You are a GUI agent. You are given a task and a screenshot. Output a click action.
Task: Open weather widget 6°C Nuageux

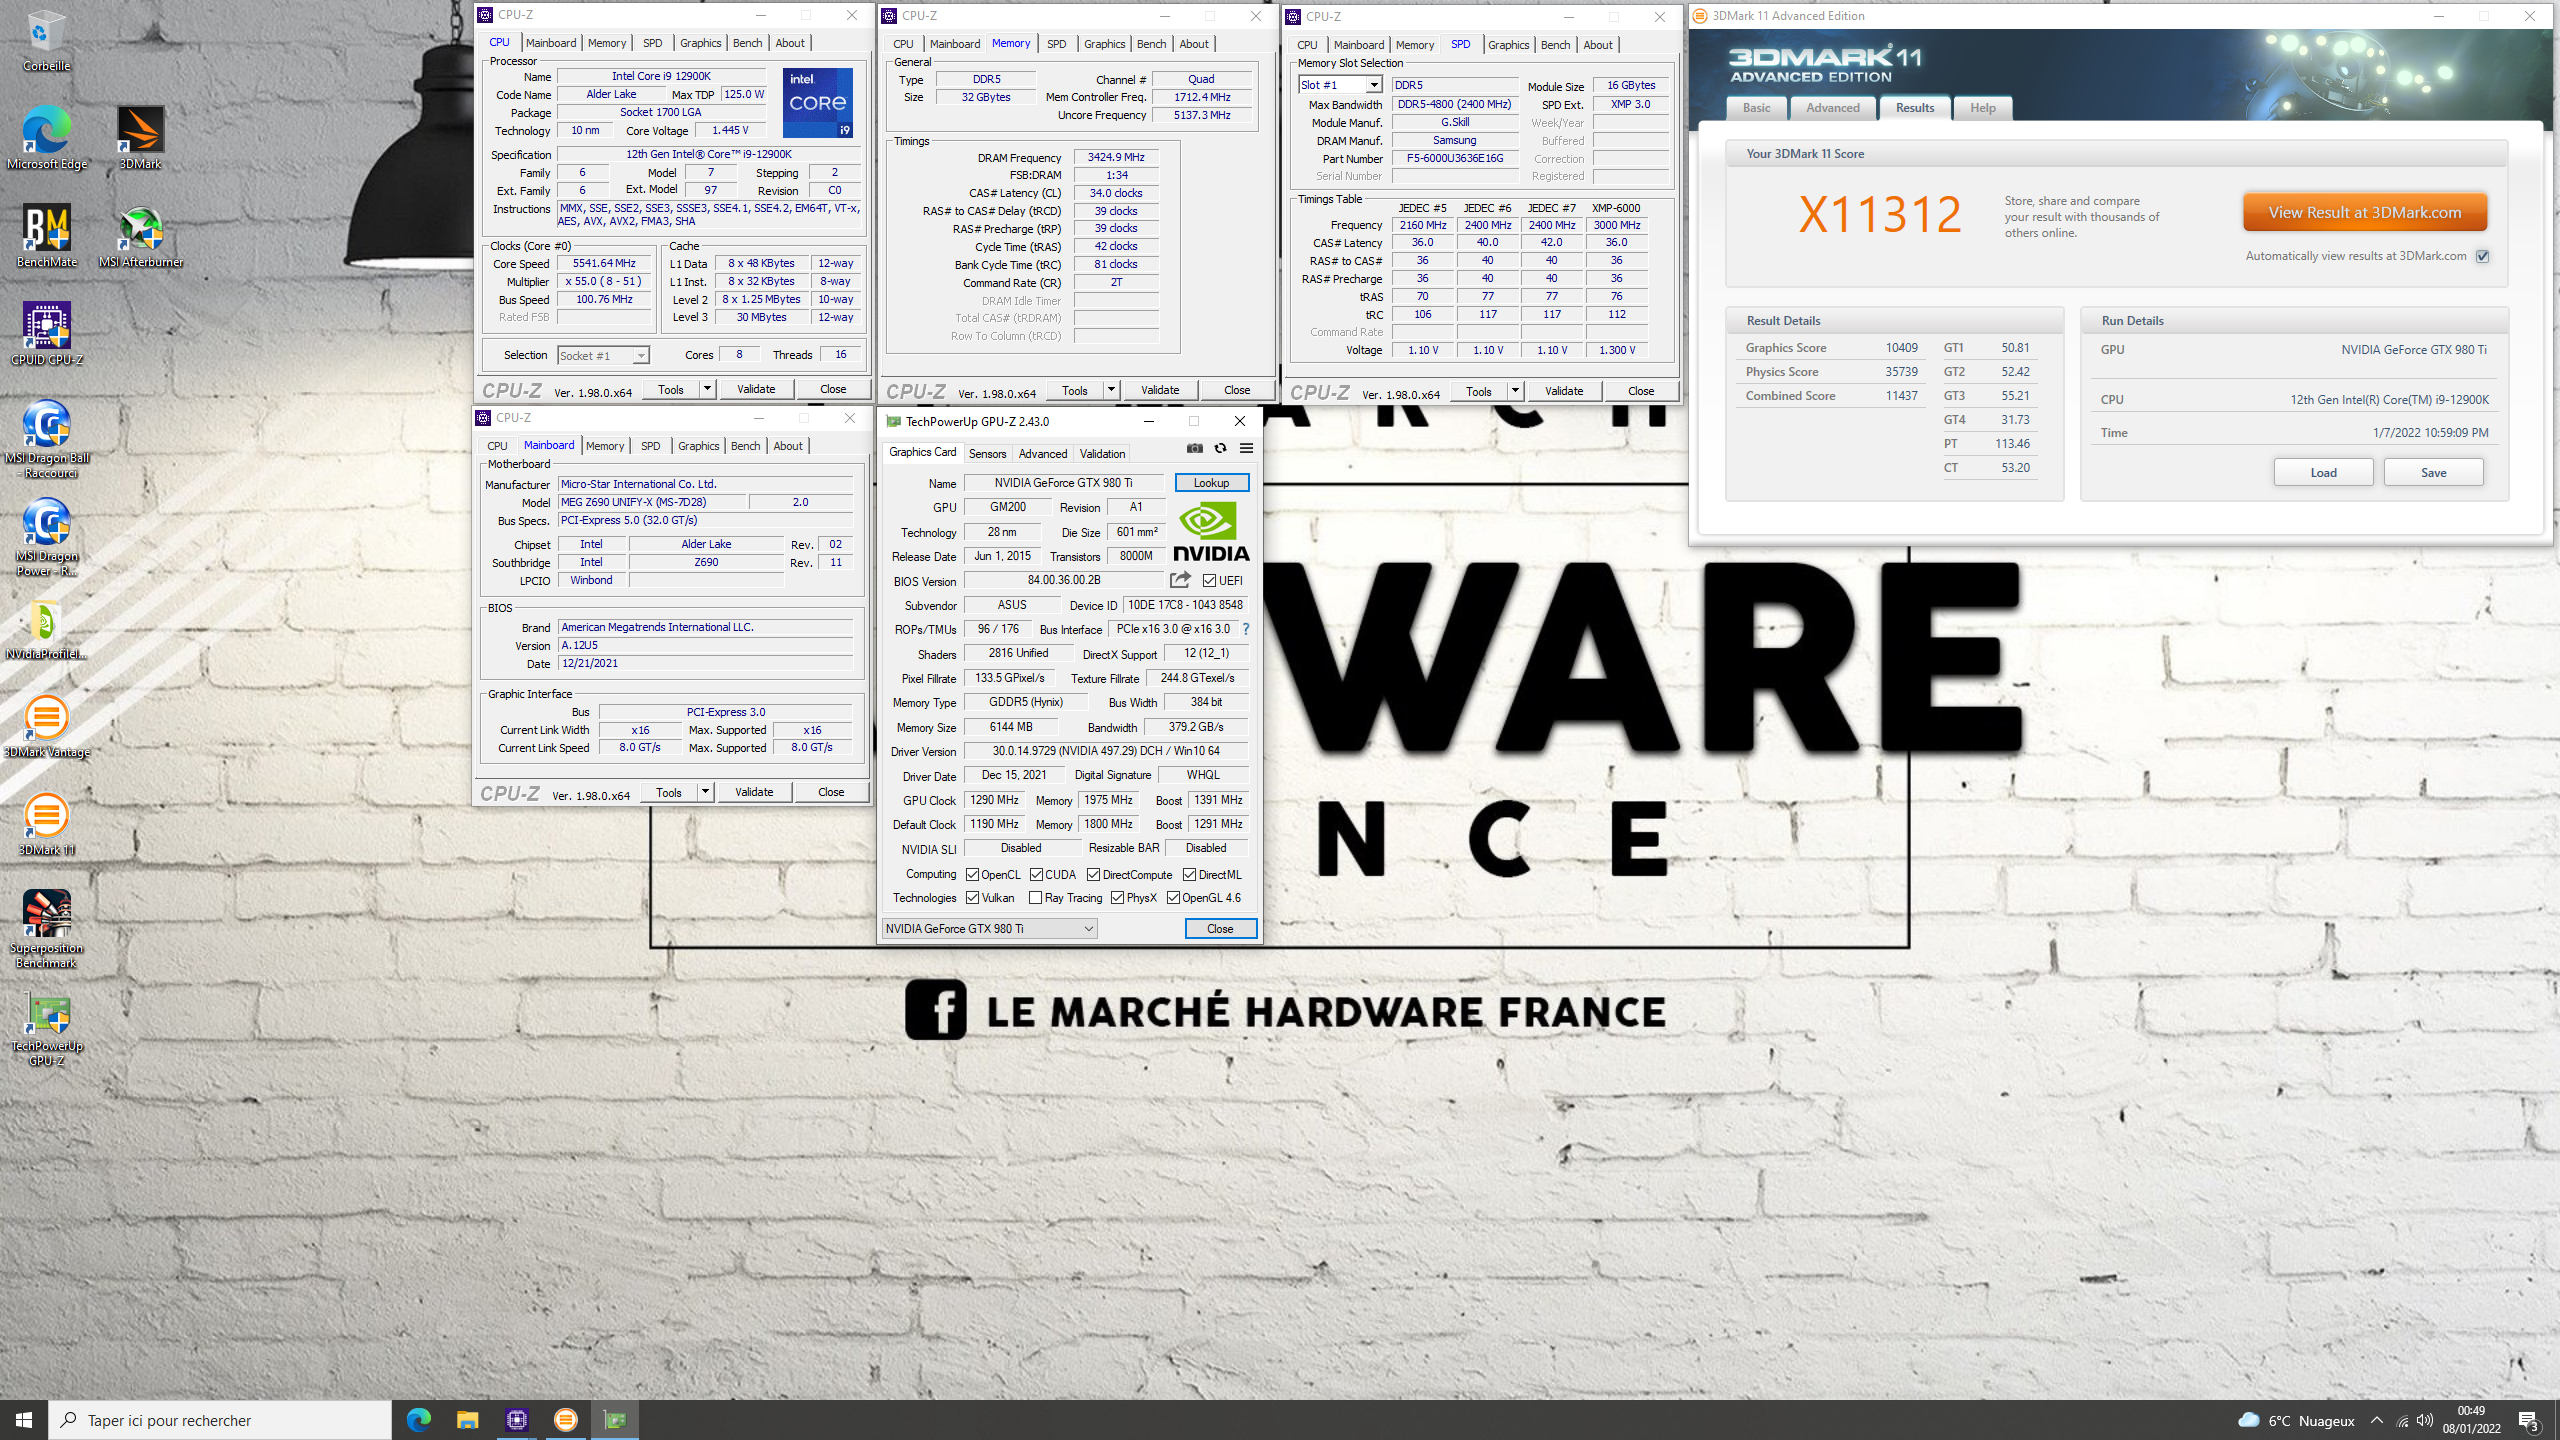2297,1421
